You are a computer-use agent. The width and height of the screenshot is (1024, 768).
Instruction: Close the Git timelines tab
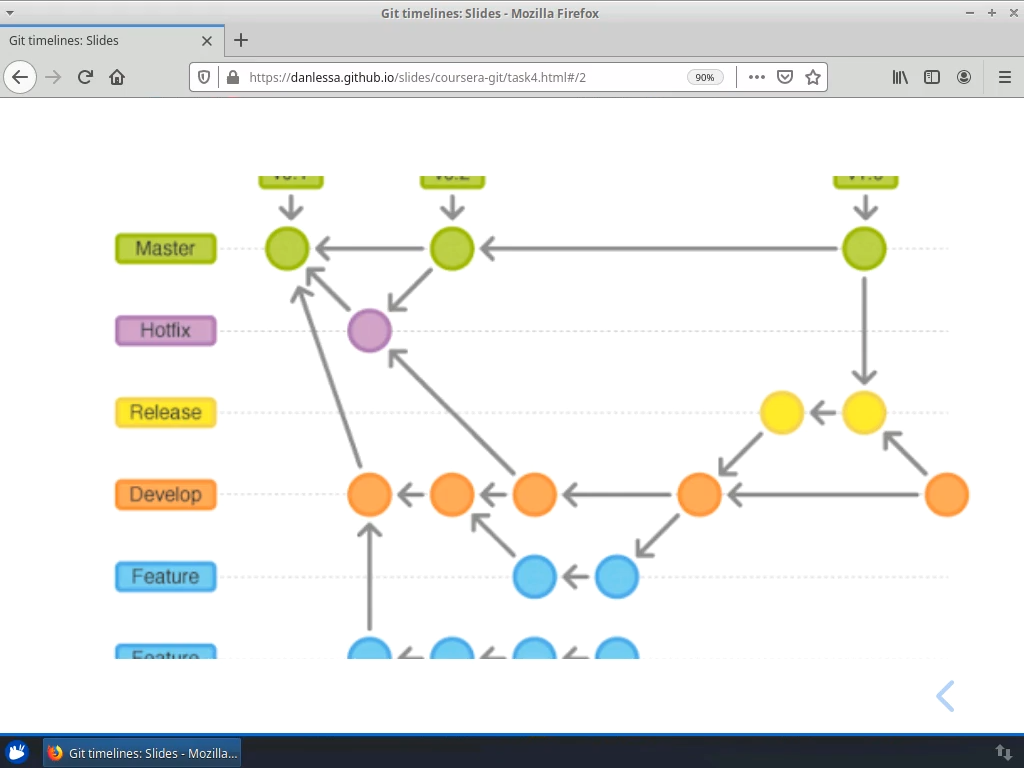click(207, 41)
